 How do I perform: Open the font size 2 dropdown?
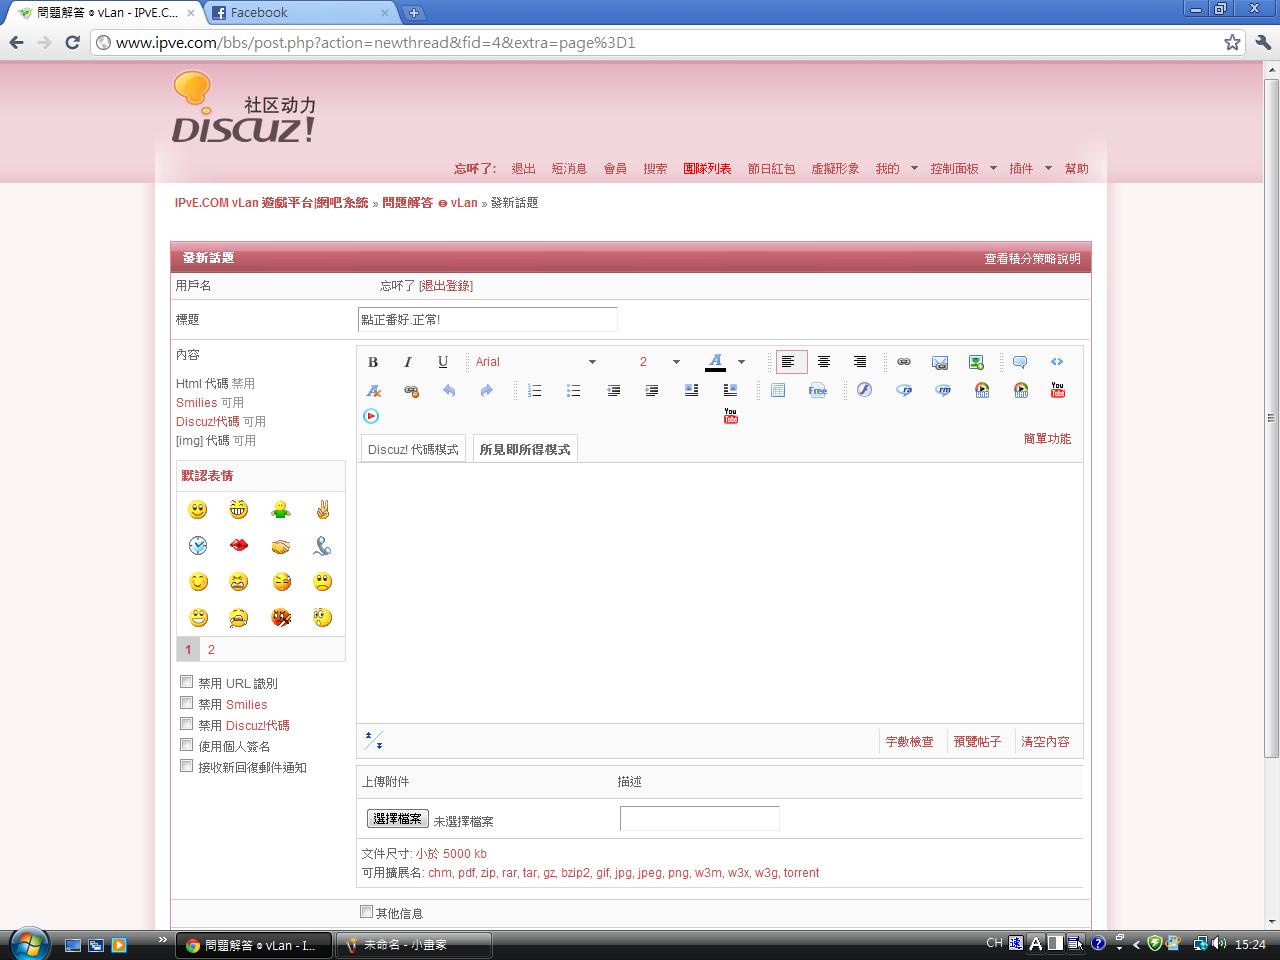660,362
